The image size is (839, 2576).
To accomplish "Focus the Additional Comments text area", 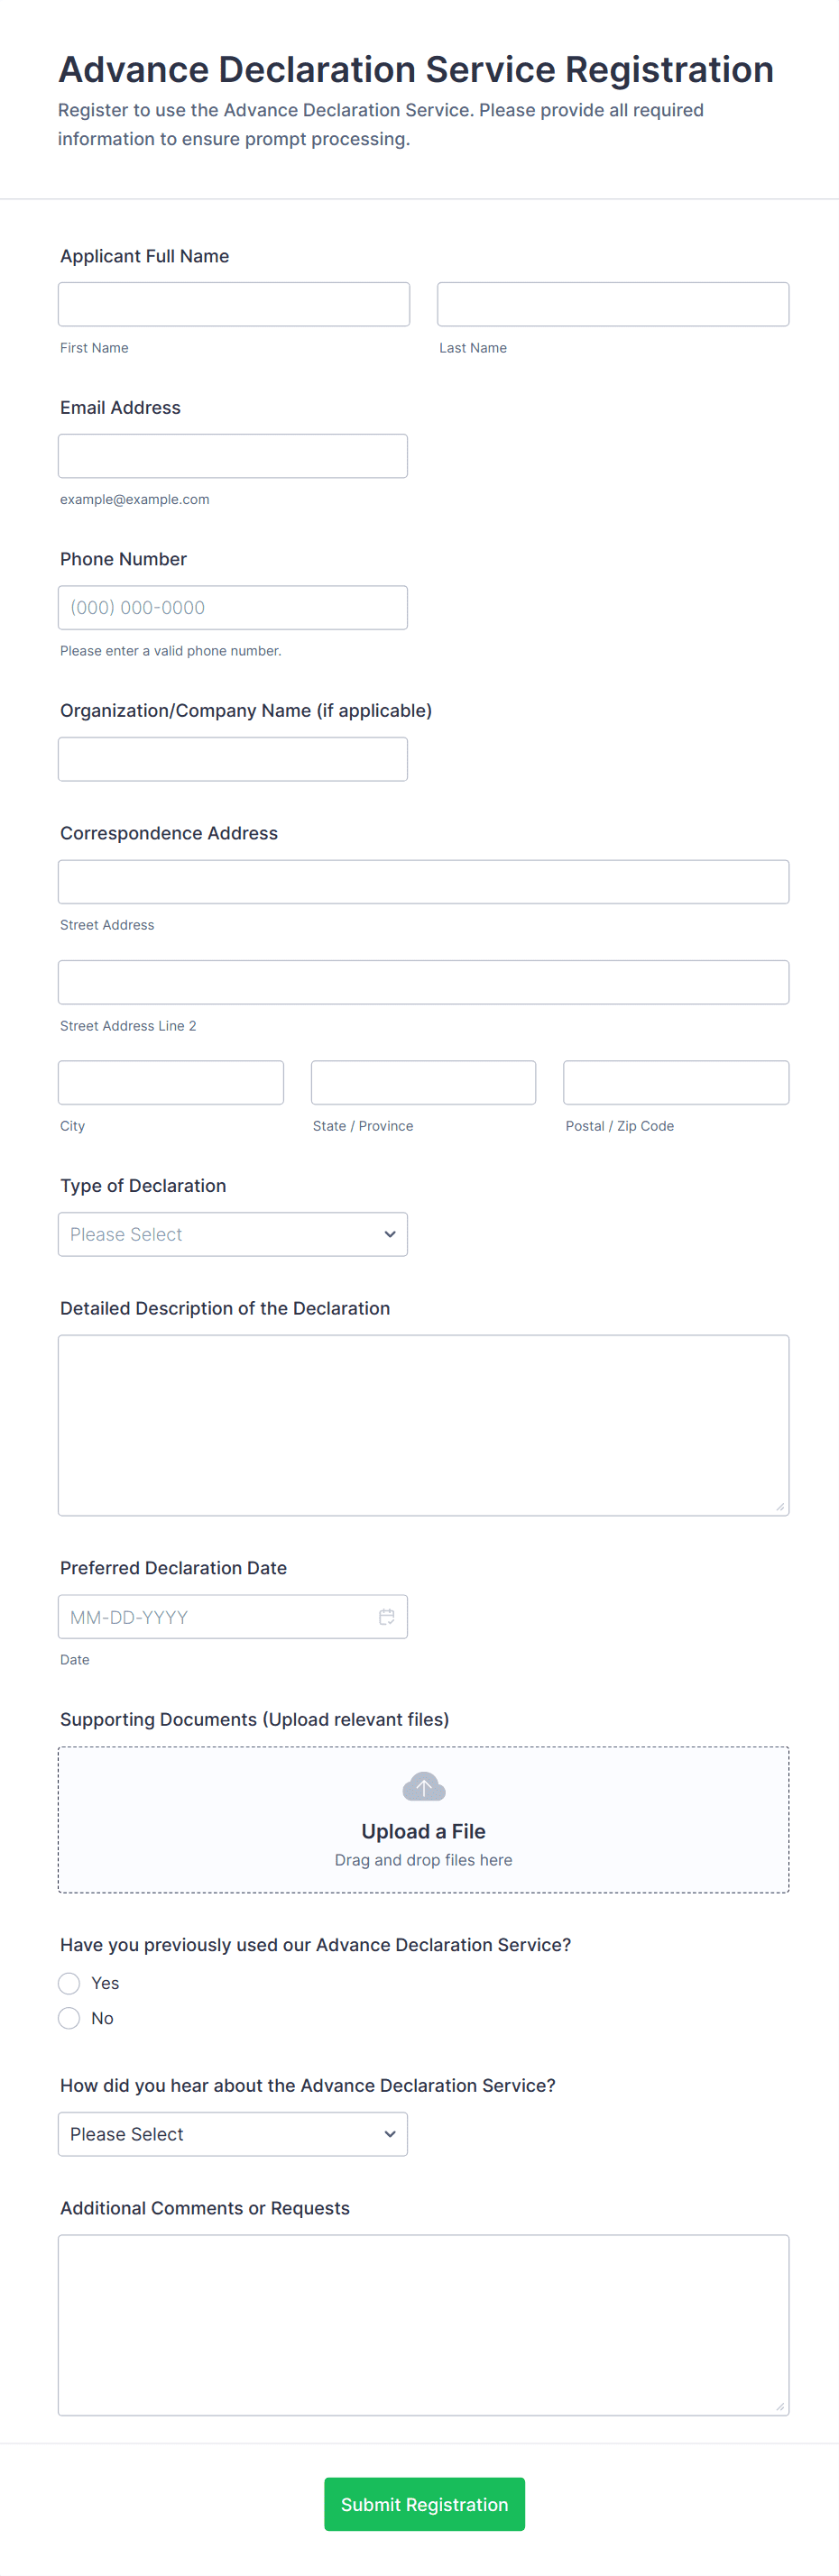I will pos(423,2325).
